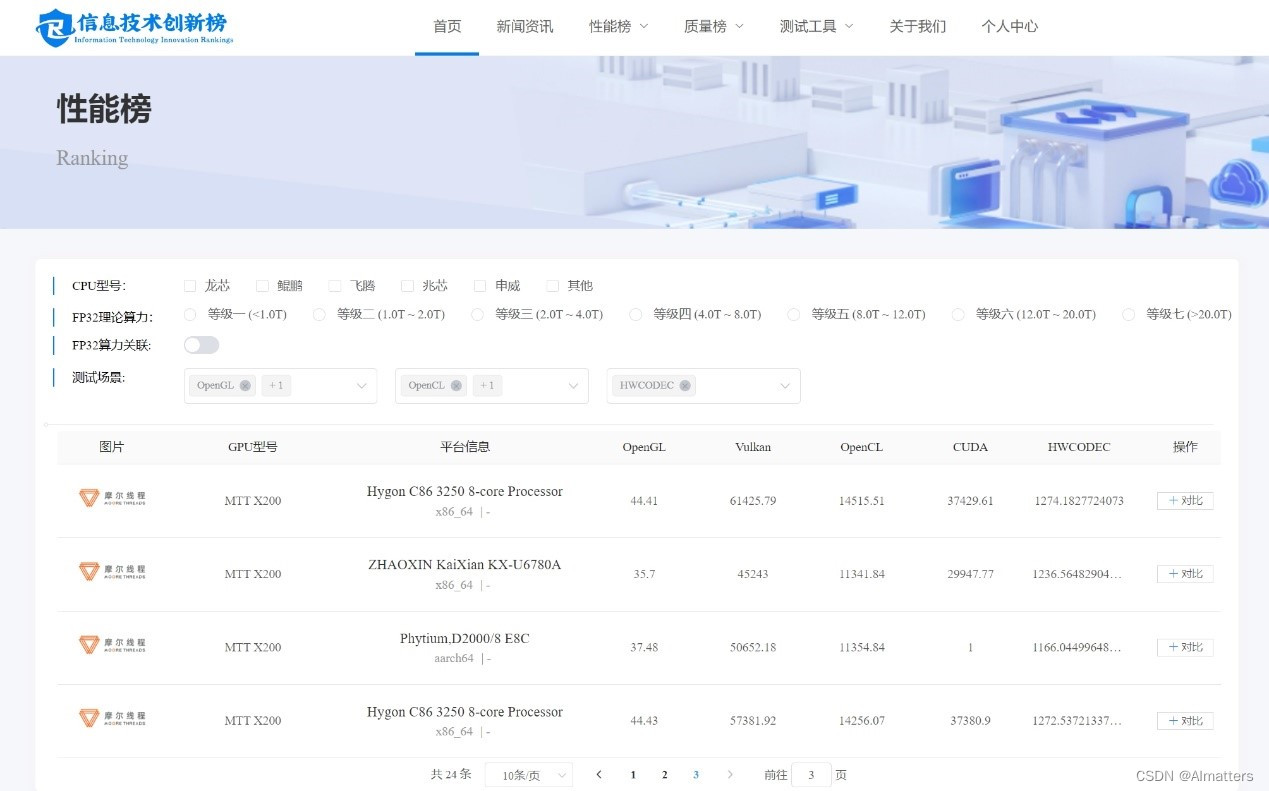Click the OpenCL value 11354.84

861,647
